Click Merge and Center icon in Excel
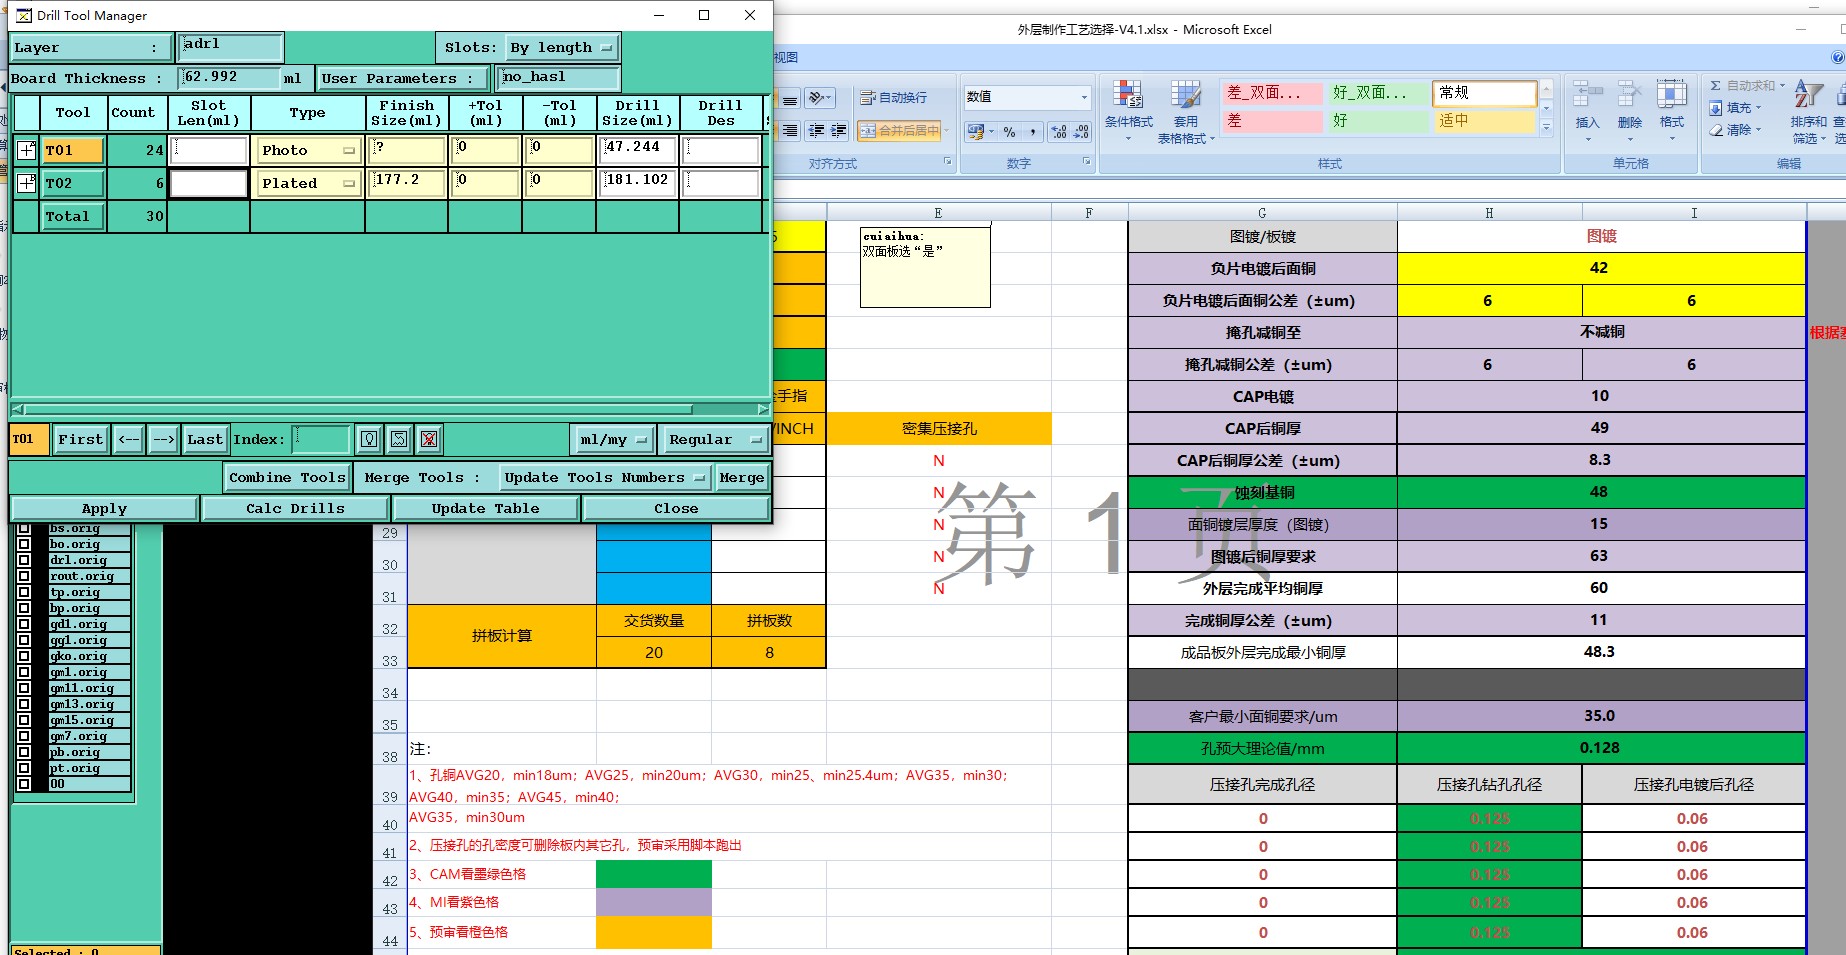The width and height of the screenshot is (1846, 955). click(901, 131)
